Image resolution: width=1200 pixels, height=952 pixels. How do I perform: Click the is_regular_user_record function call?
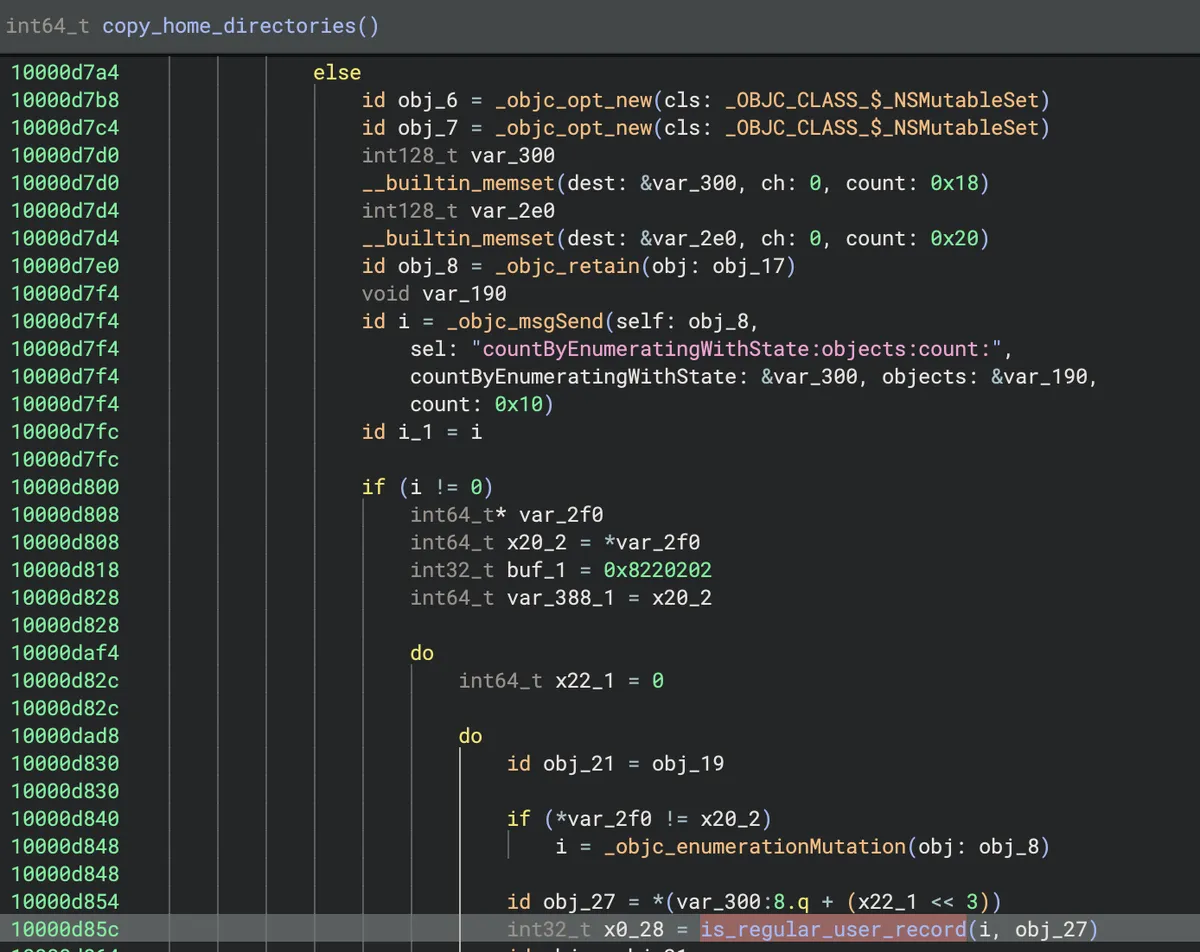point(833,929)
